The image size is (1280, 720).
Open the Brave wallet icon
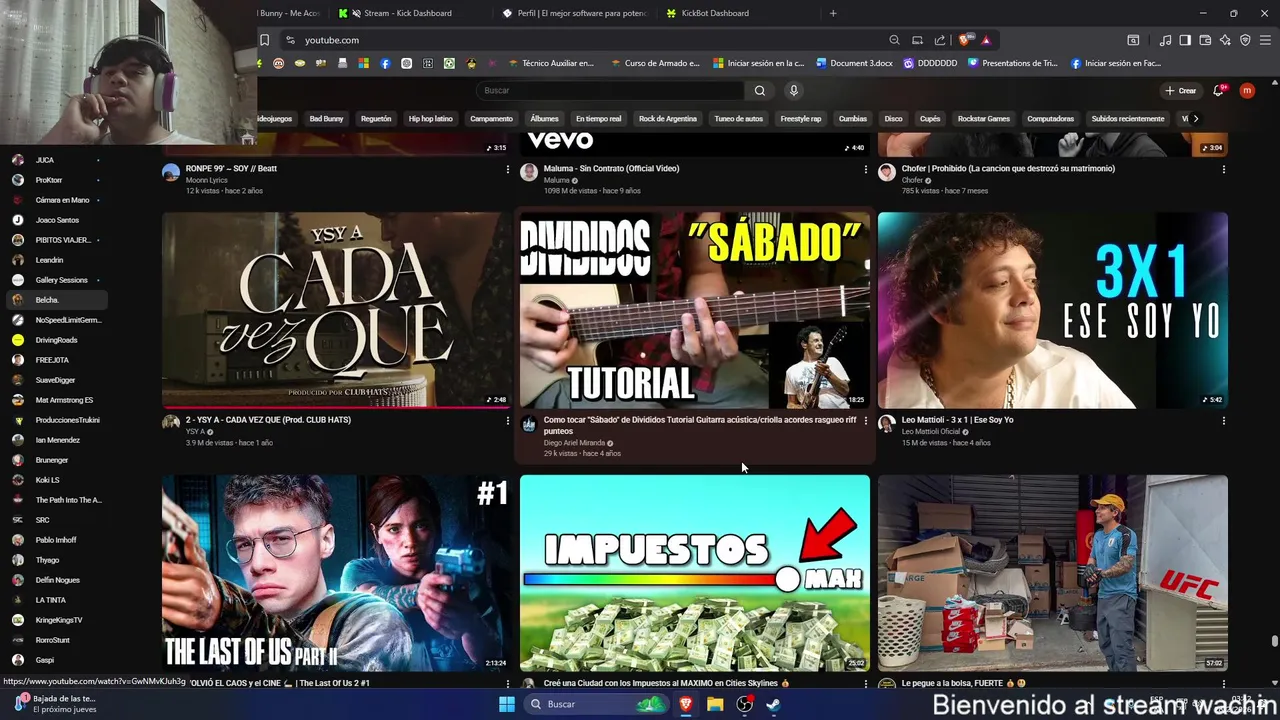(x=1205, y=40)
